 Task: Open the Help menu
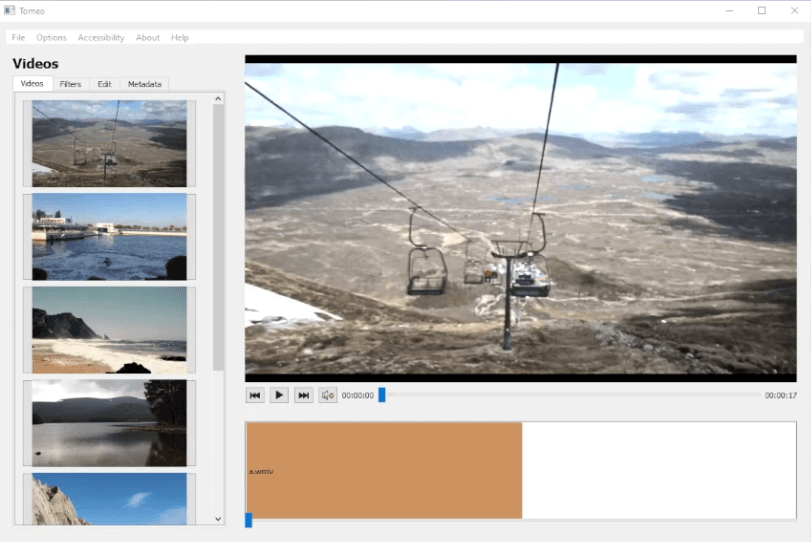tap(180, 37)
